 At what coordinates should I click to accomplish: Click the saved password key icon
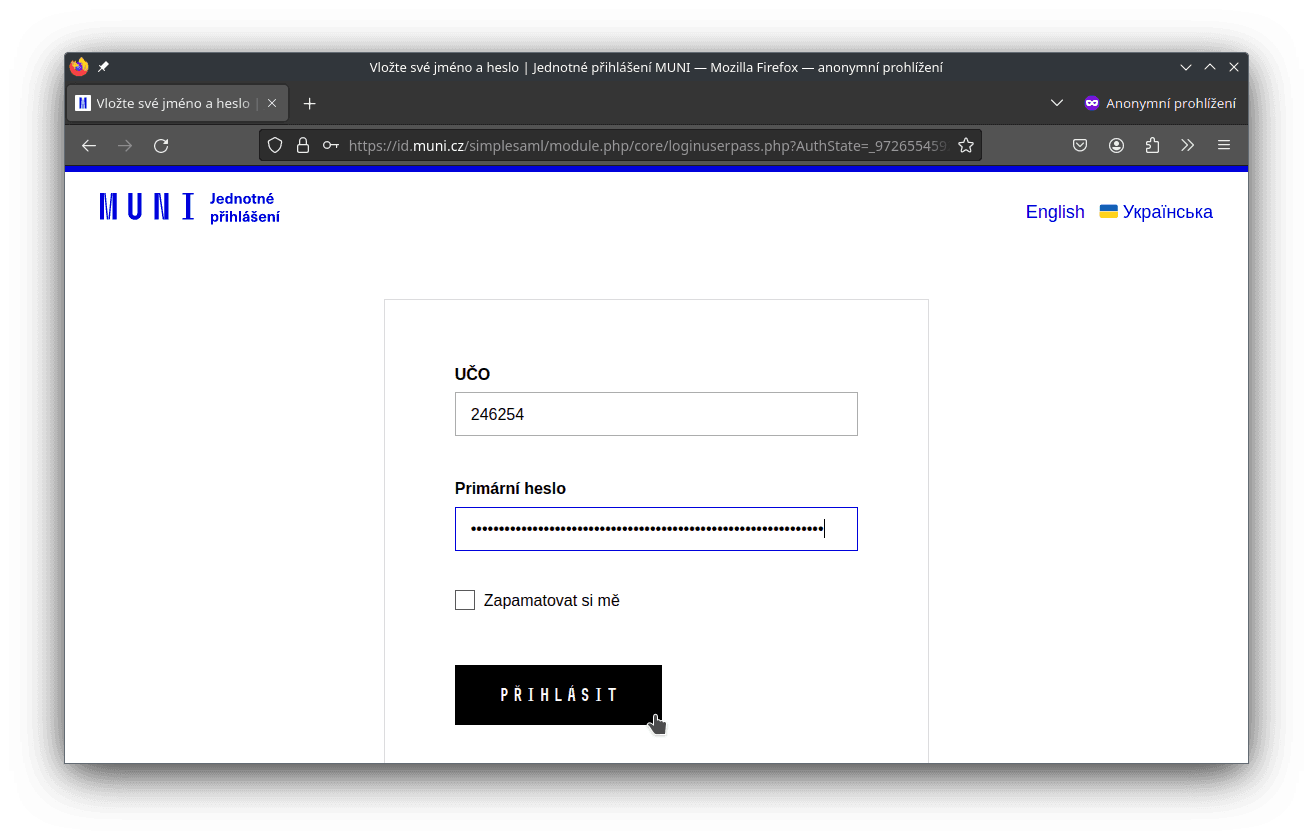330,145
